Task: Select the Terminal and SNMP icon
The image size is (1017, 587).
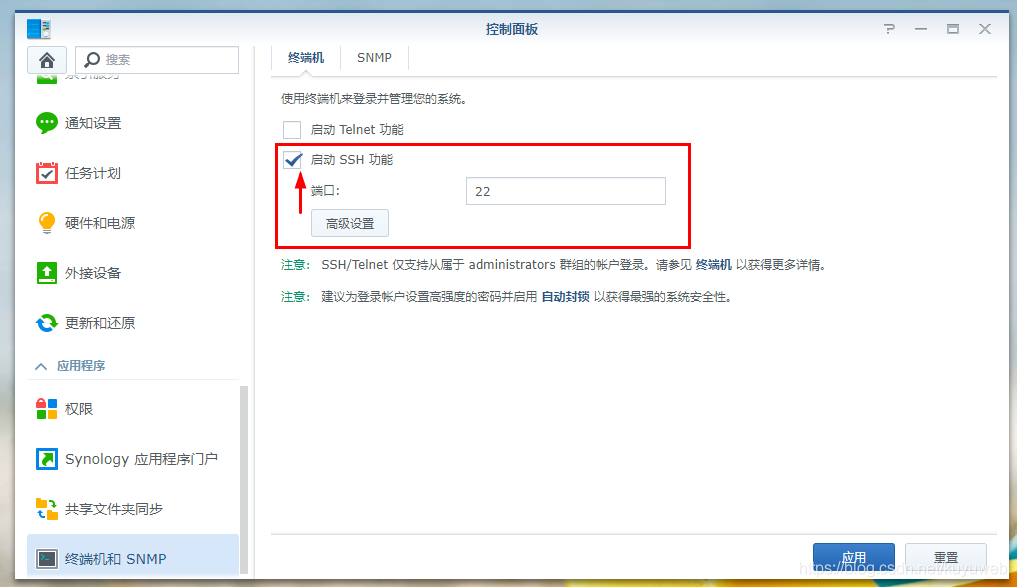Action: (x=47, y=558)
